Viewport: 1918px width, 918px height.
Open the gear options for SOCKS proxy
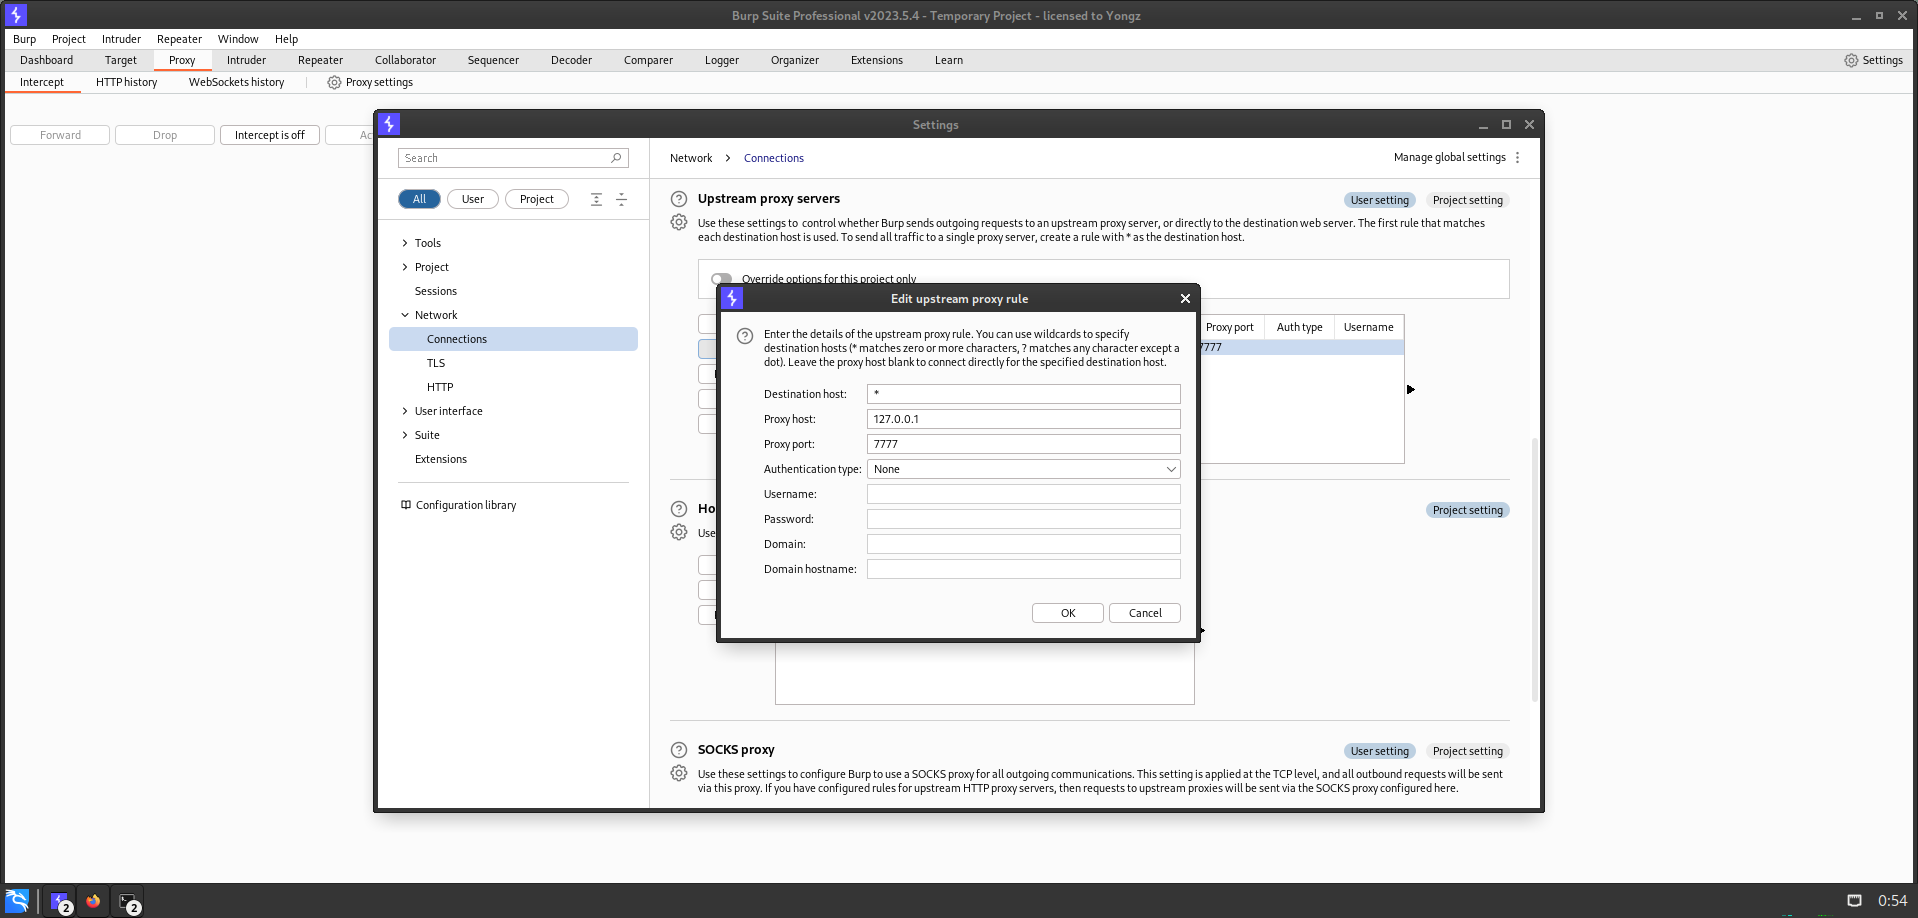point(679,773)
